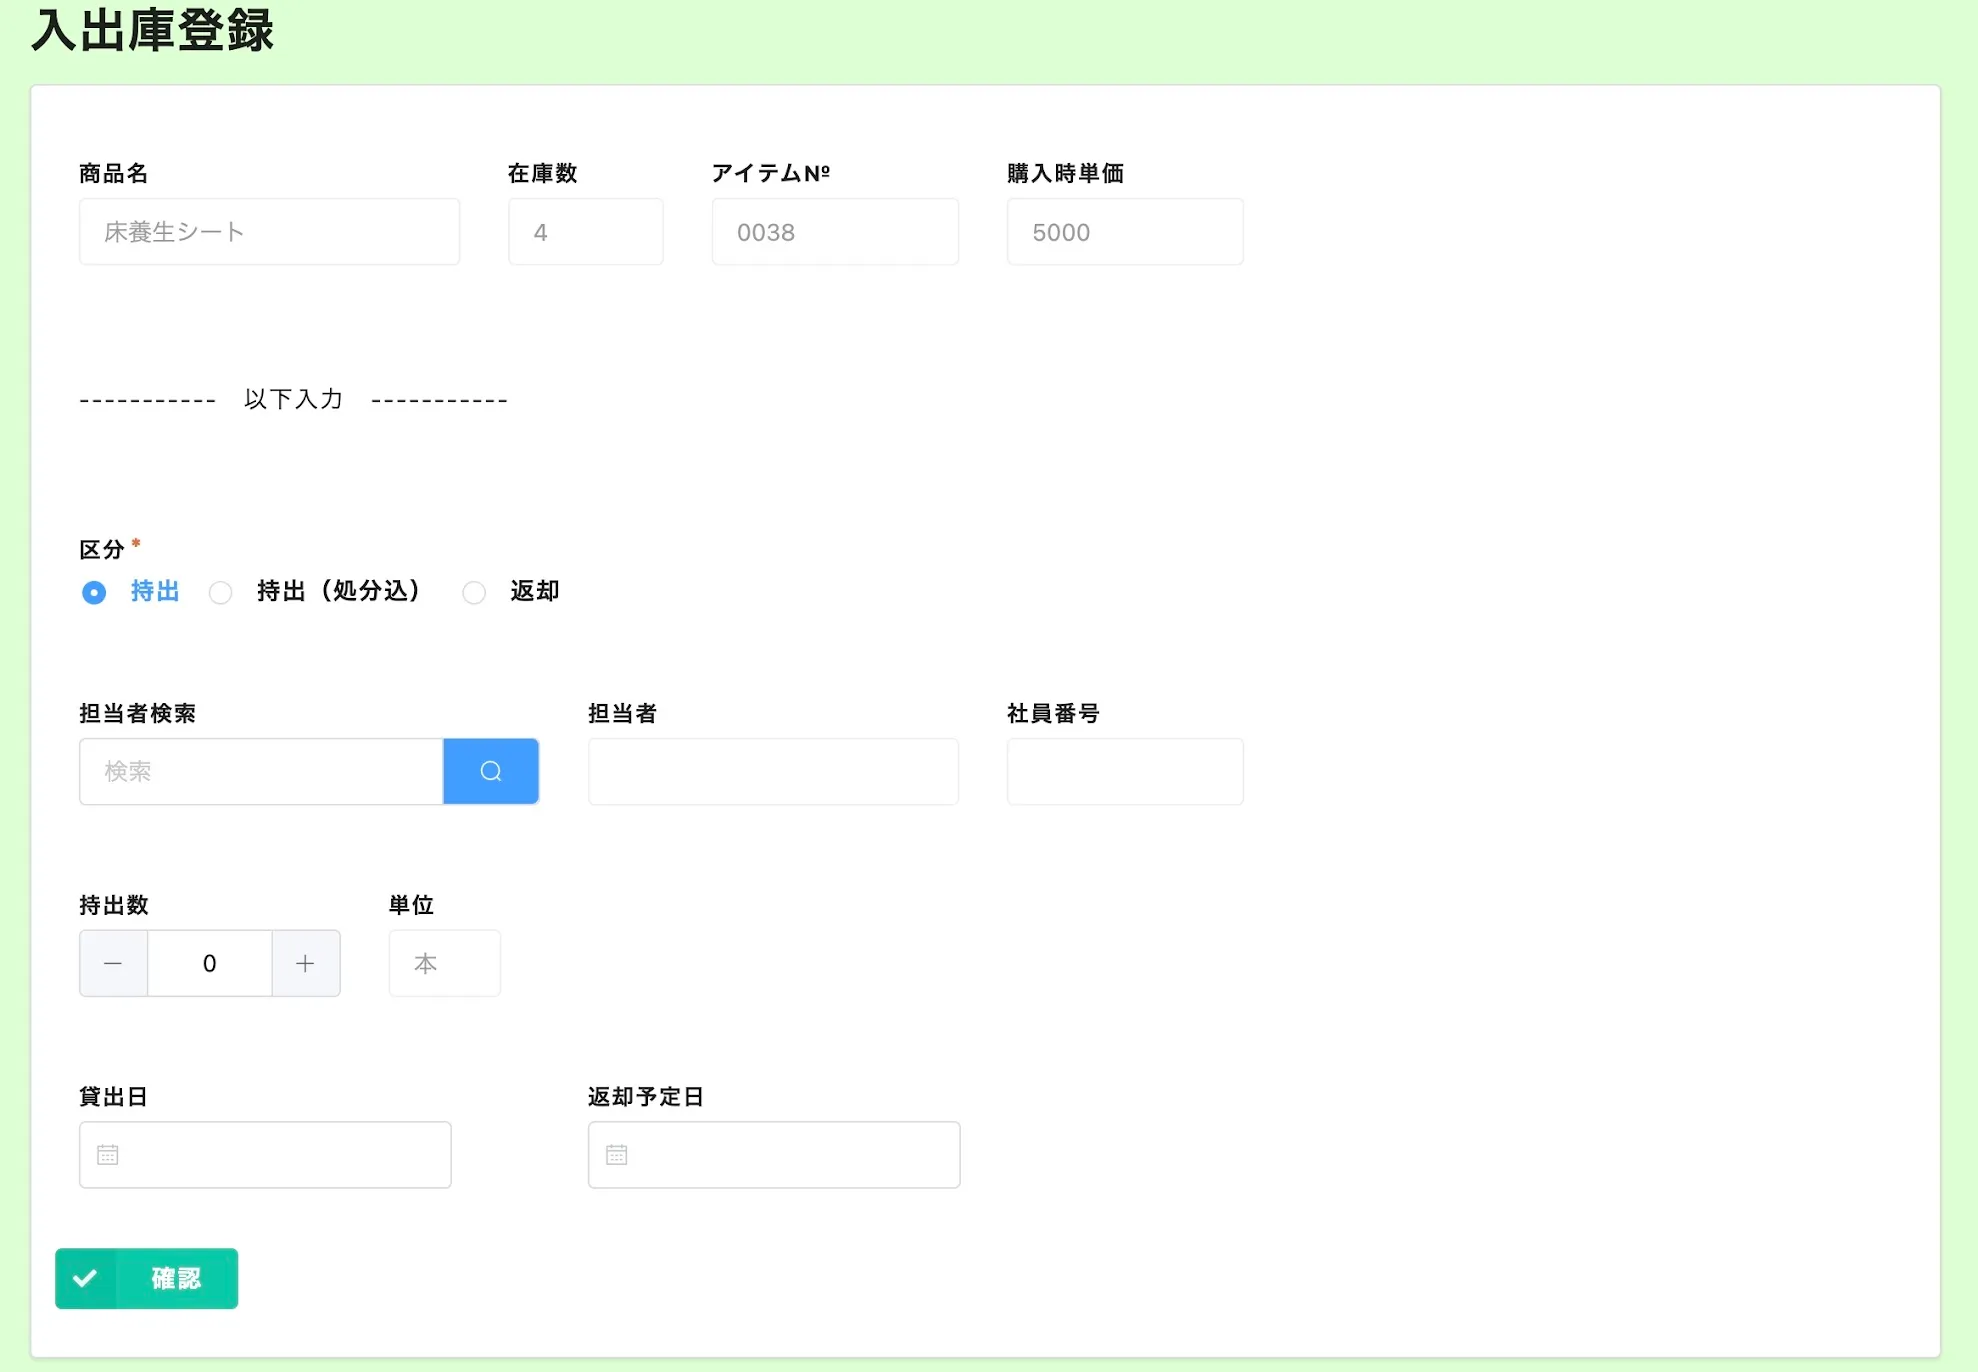This screenshot has height=1372, width=1978.
Task: Select 持出（処分込）radio option
Action: pos(221,592)
